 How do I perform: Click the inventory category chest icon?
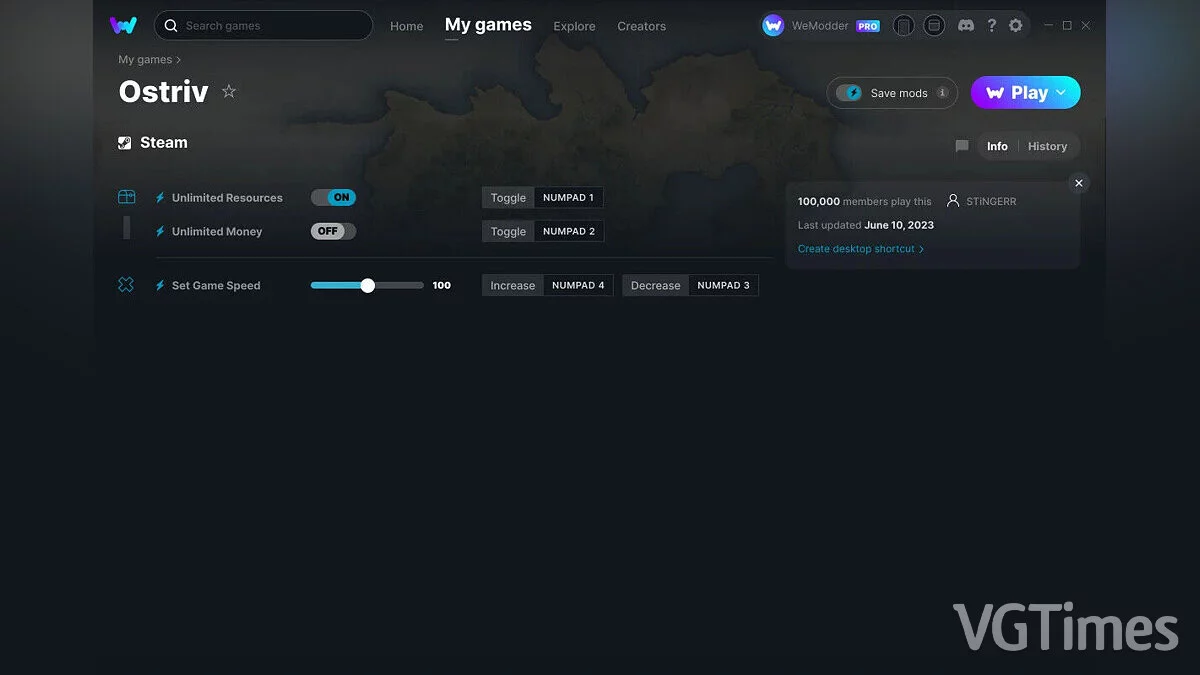tap(126, 197)
